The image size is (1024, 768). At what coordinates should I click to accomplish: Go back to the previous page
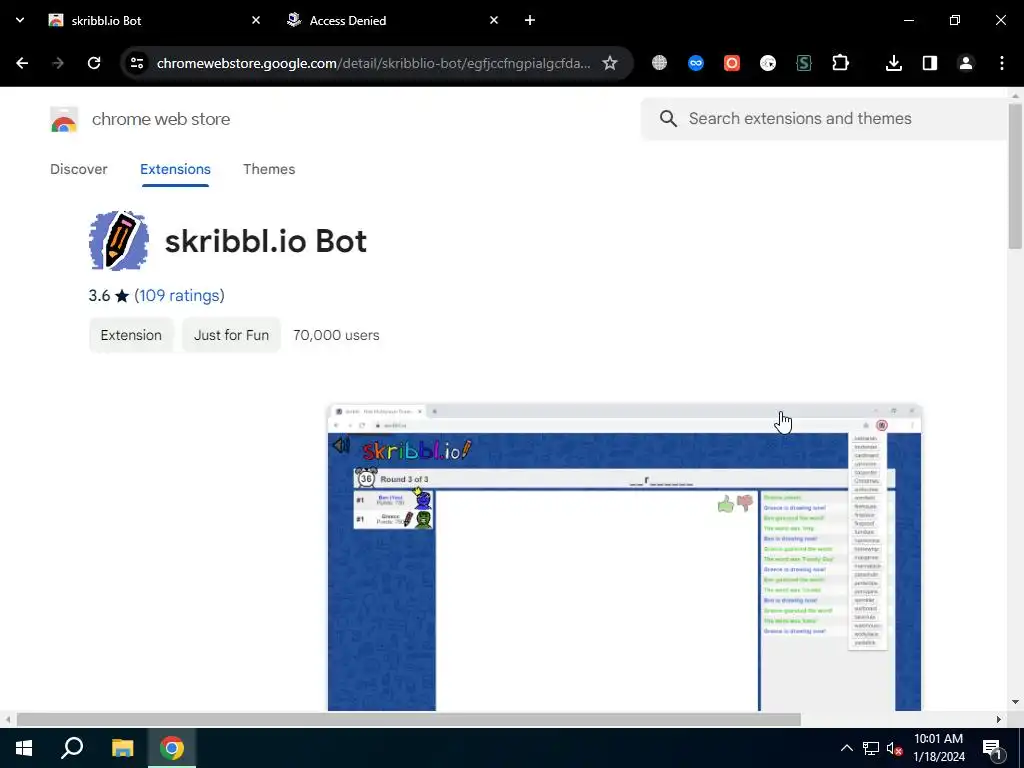pyautogui.click(x=22, y=63)
